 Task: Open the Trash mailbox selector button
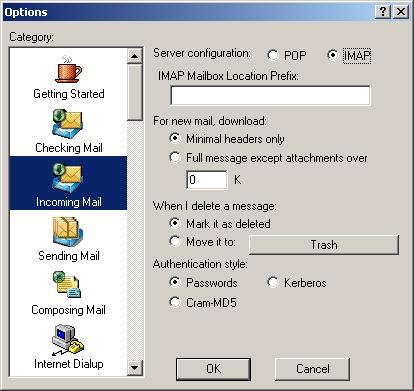click(324, 245)
